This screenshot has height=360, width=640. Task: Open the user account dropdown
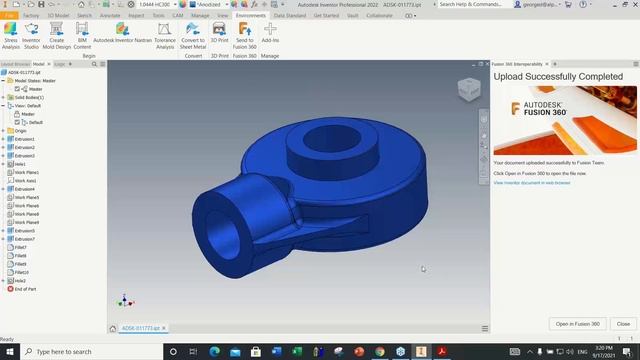pos(537,4)
